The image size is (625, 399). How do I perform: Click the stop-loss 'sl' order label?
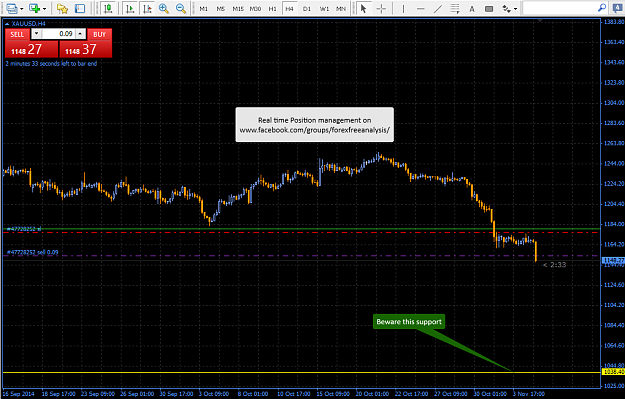coord(24,229)
